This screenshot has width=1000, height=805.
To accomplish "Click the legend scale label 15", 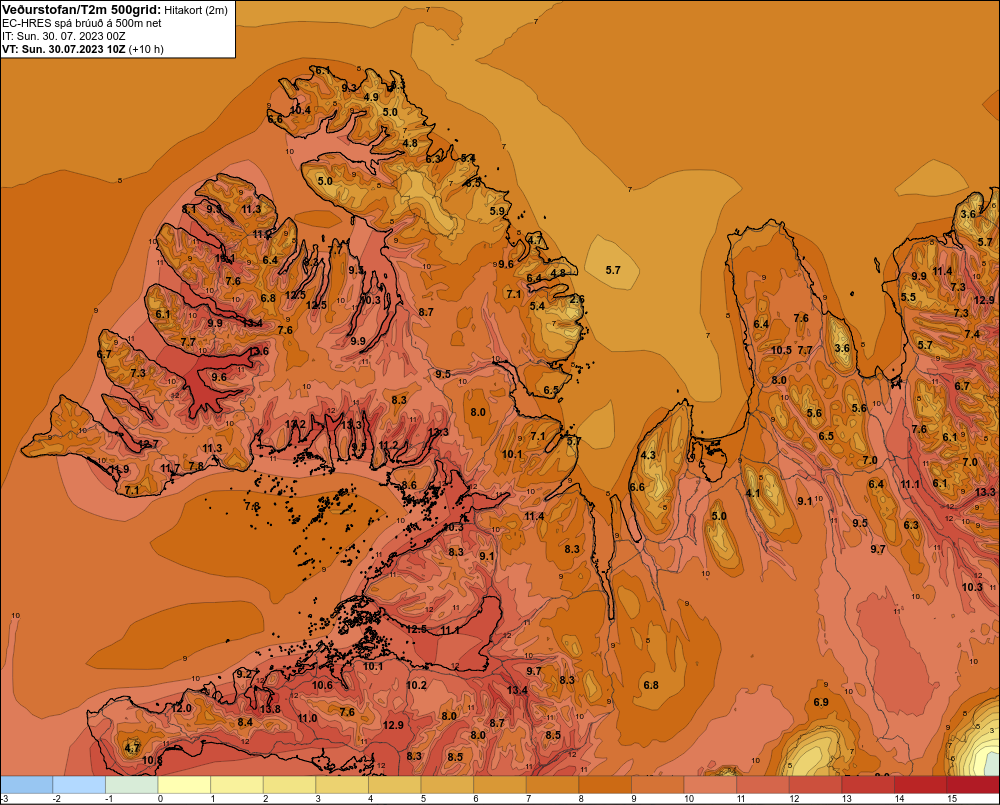I will [951, 799].
